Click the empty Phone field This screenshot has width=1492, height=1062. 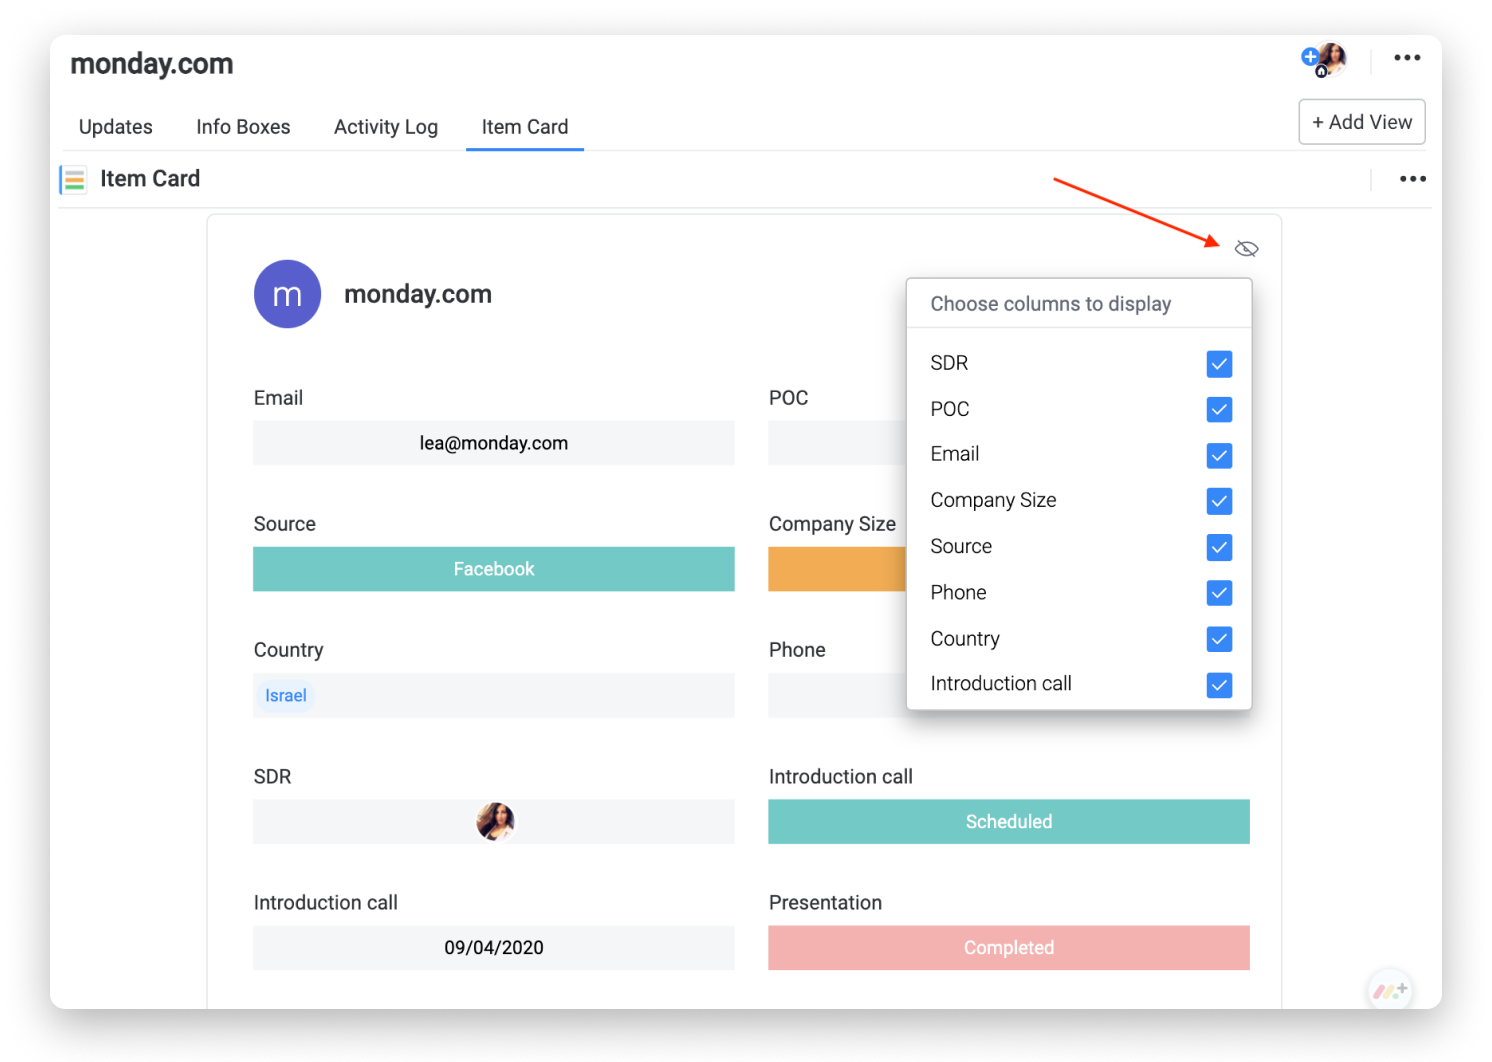pyautogui.click(x=837, y=695)
